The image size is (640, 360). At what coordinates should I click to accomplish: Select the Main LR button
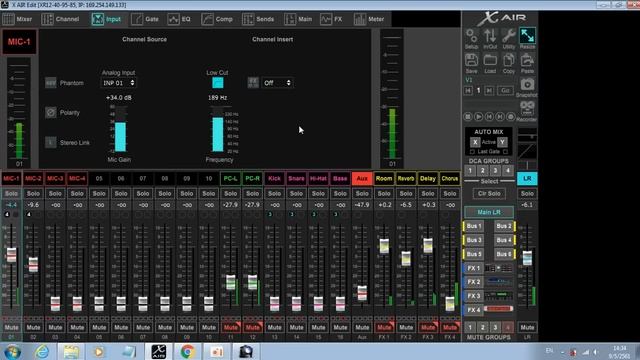tap(489, 212)
